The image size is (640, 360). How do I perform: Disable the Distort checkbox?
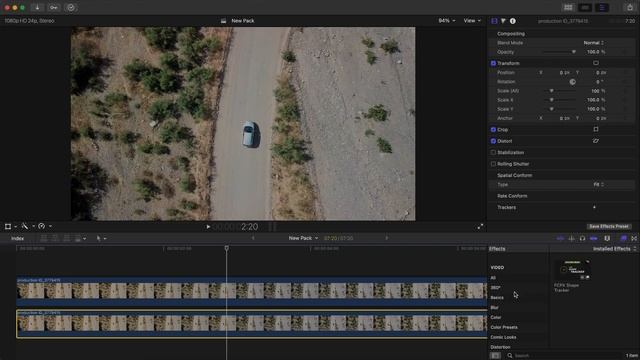tap(493, 141)
